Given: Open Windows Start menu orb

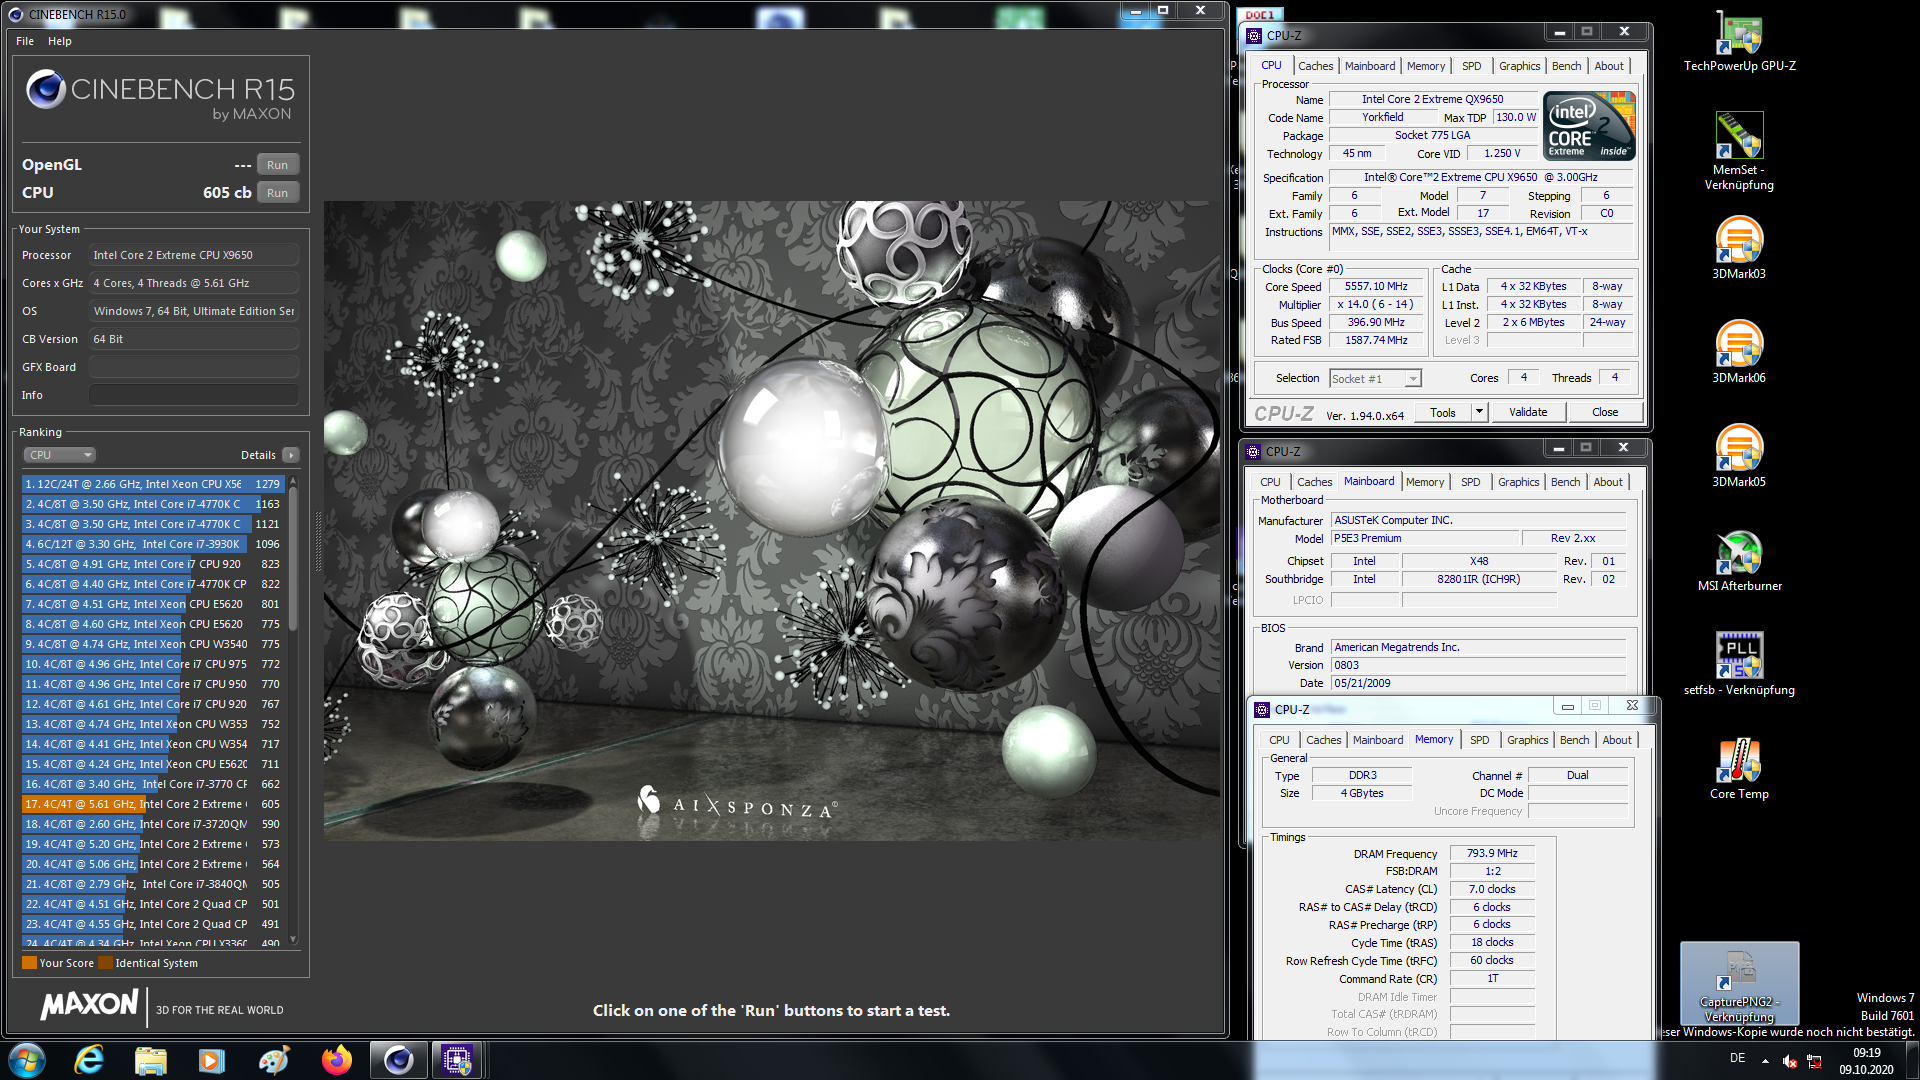Looking at the screenshot, I should click(x=27, y=1059).
